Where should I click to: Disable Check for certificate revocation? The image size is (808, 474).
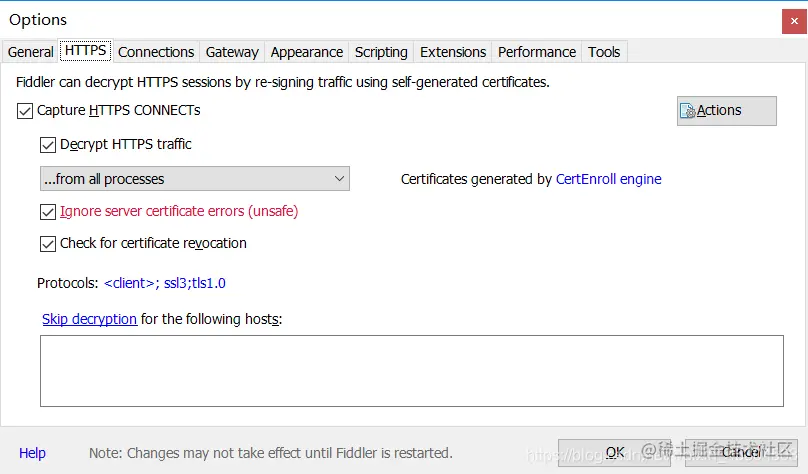pyautogui.click(x=48, y=243)
